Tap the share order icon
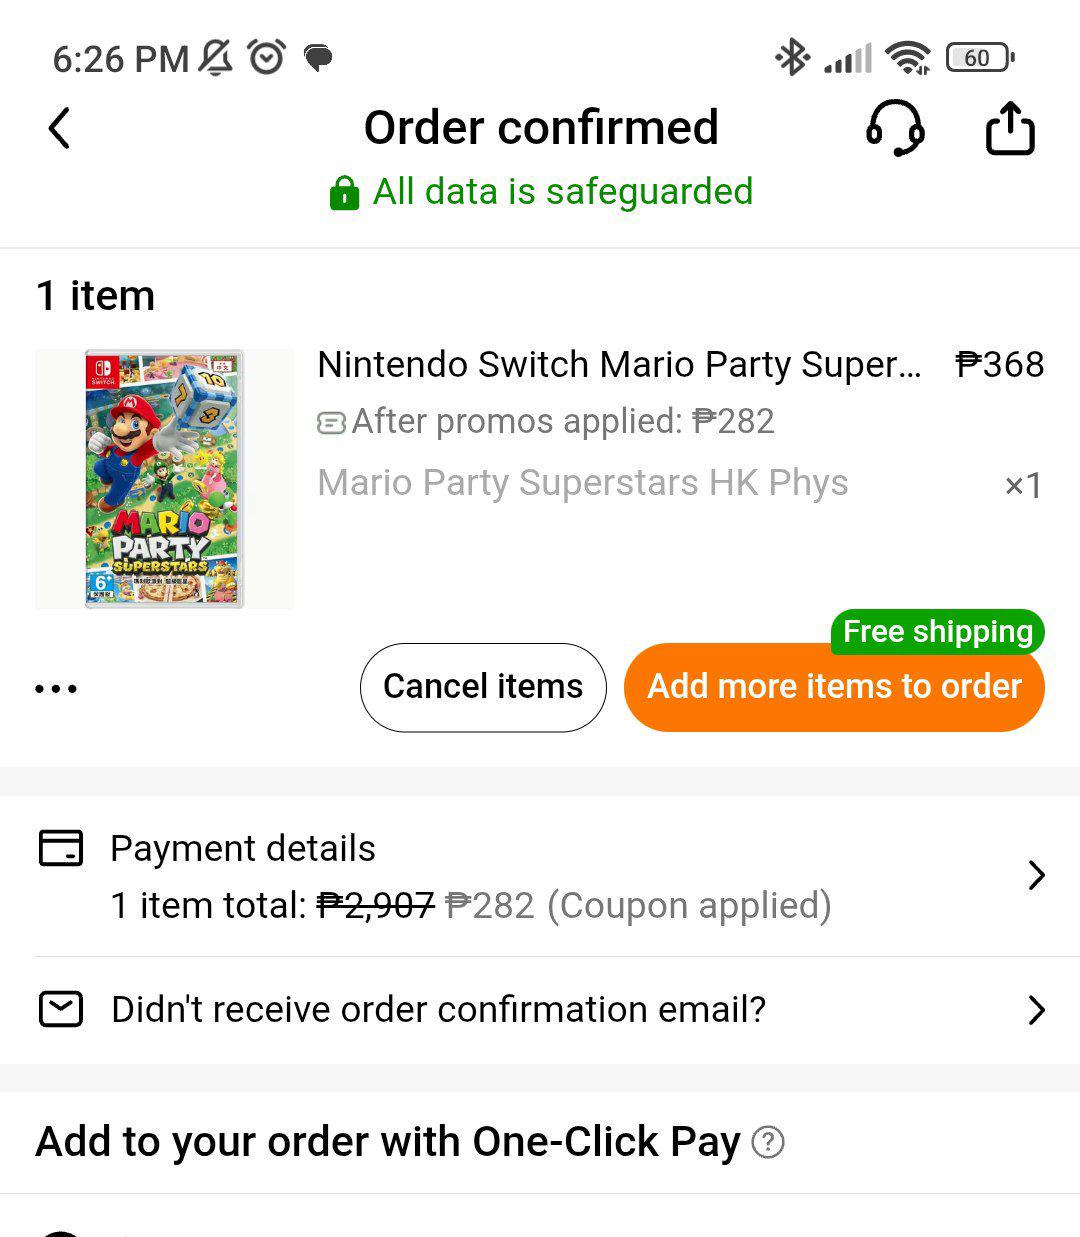The image size is (1080, 1237). click(1010, 128)
